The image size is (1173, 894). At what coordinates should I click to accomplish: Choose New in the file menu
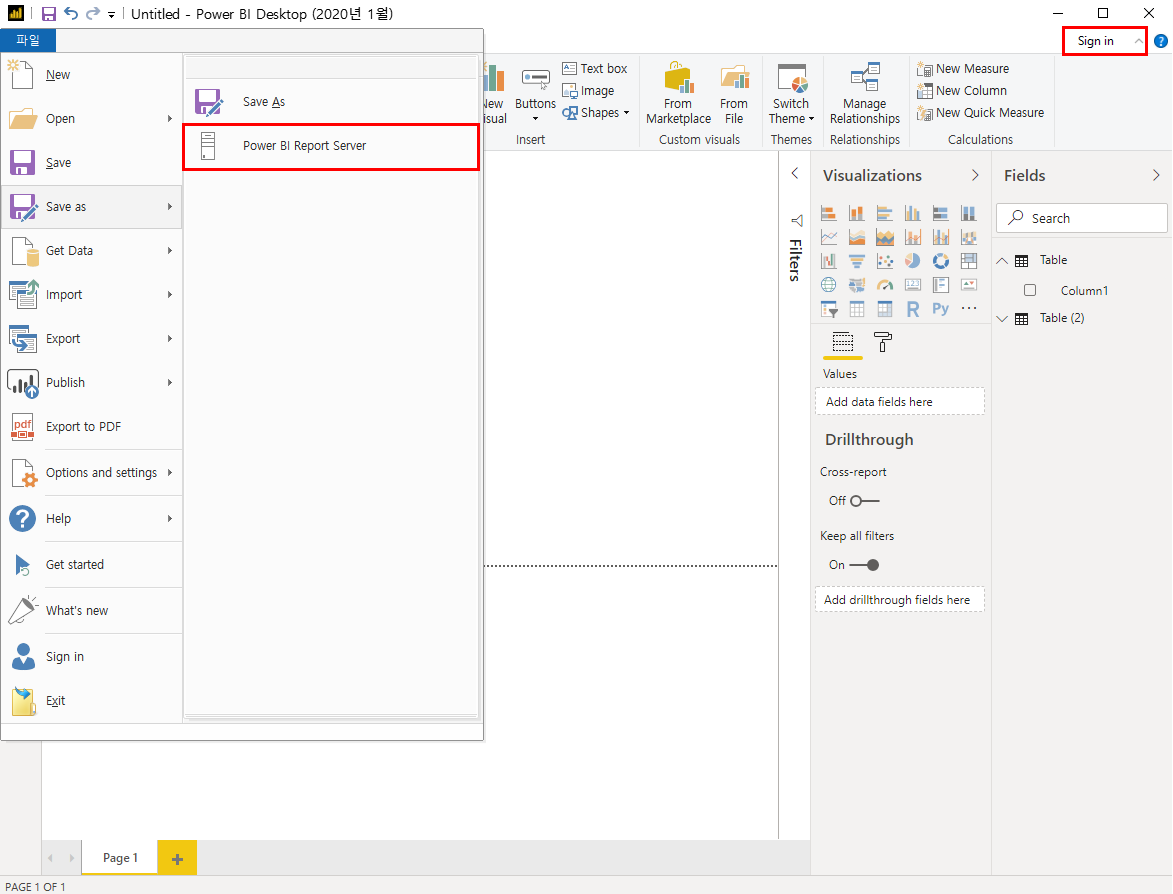(x=92, y=75)
